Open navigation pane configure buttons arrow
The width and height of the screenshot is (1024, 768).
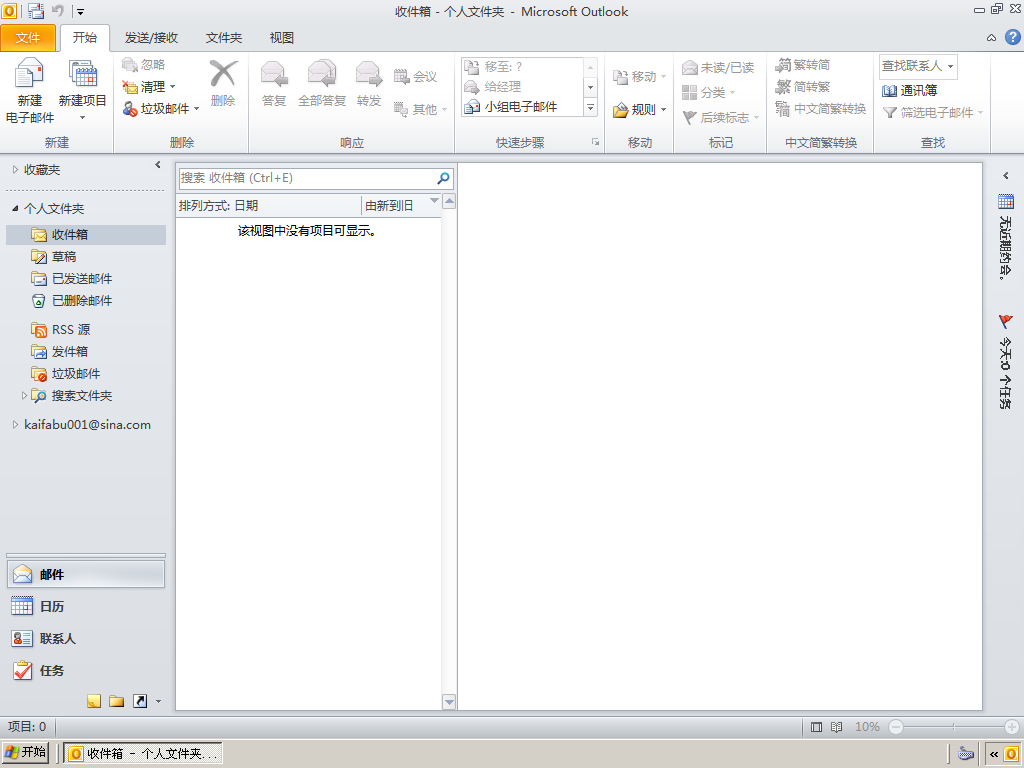158,702
